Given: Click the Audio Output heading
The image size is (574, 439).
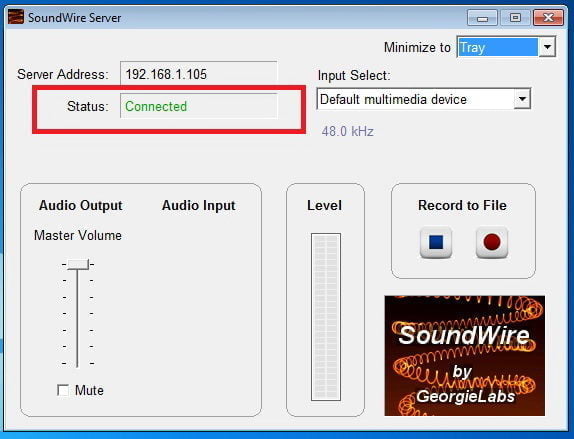Looking at the screenshot, I should pos(81,205).
